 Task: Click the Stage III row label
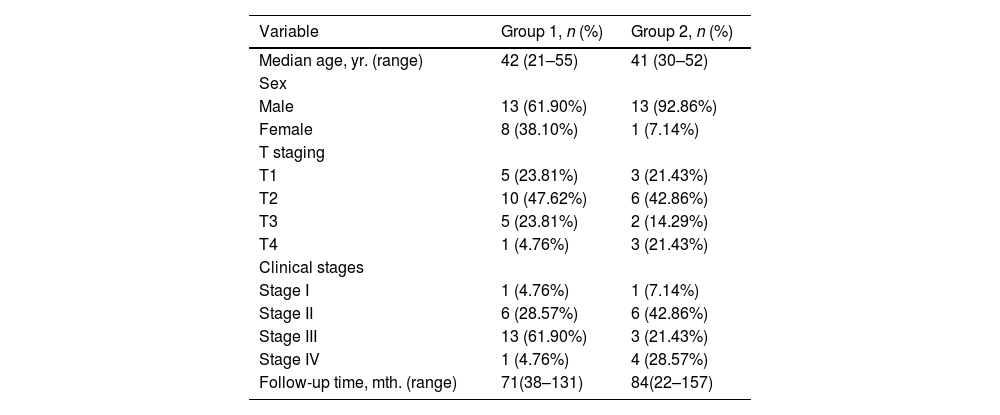[x=288, y=336]
